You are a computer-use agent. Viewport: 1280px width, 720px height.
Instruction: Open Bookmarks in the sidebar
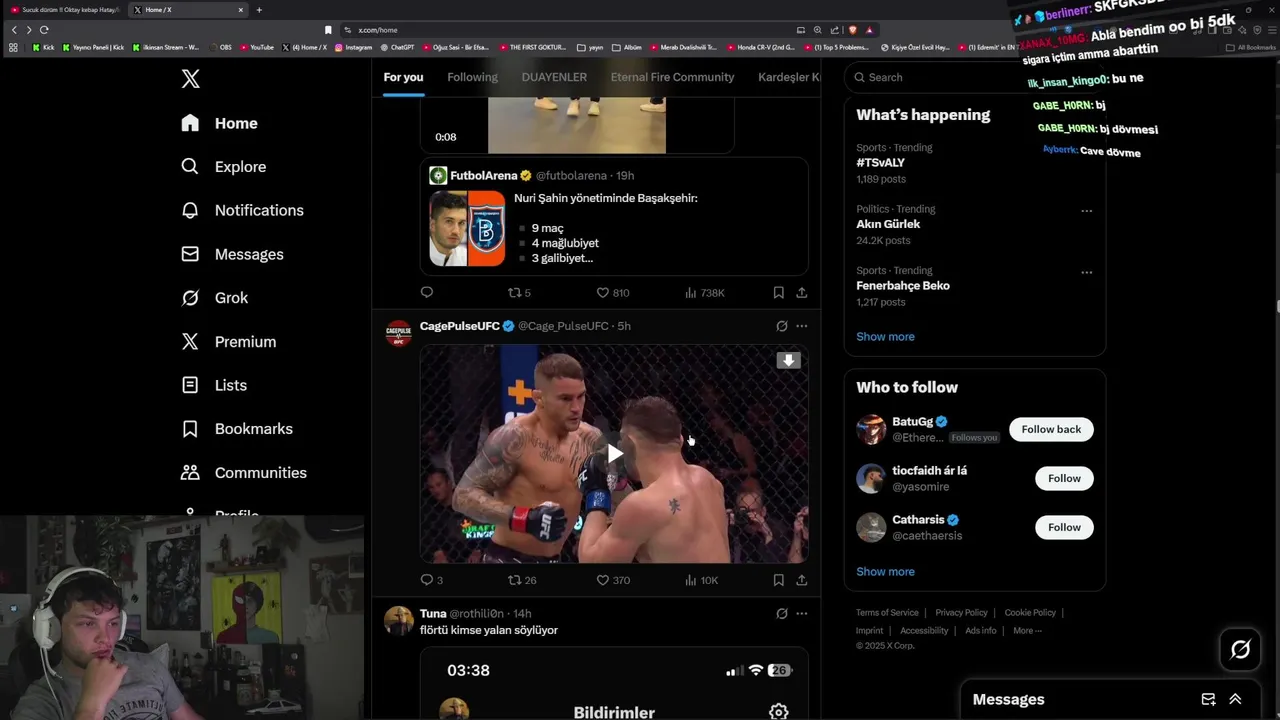coord(236,429)
